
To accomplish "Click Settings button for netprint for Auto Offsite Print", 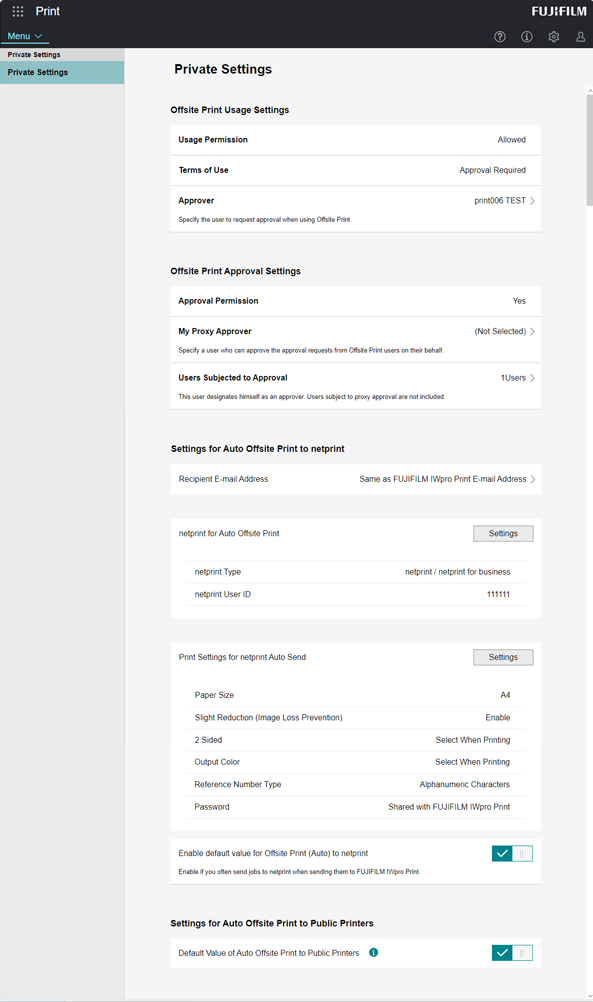I will (x=503, y=534).
